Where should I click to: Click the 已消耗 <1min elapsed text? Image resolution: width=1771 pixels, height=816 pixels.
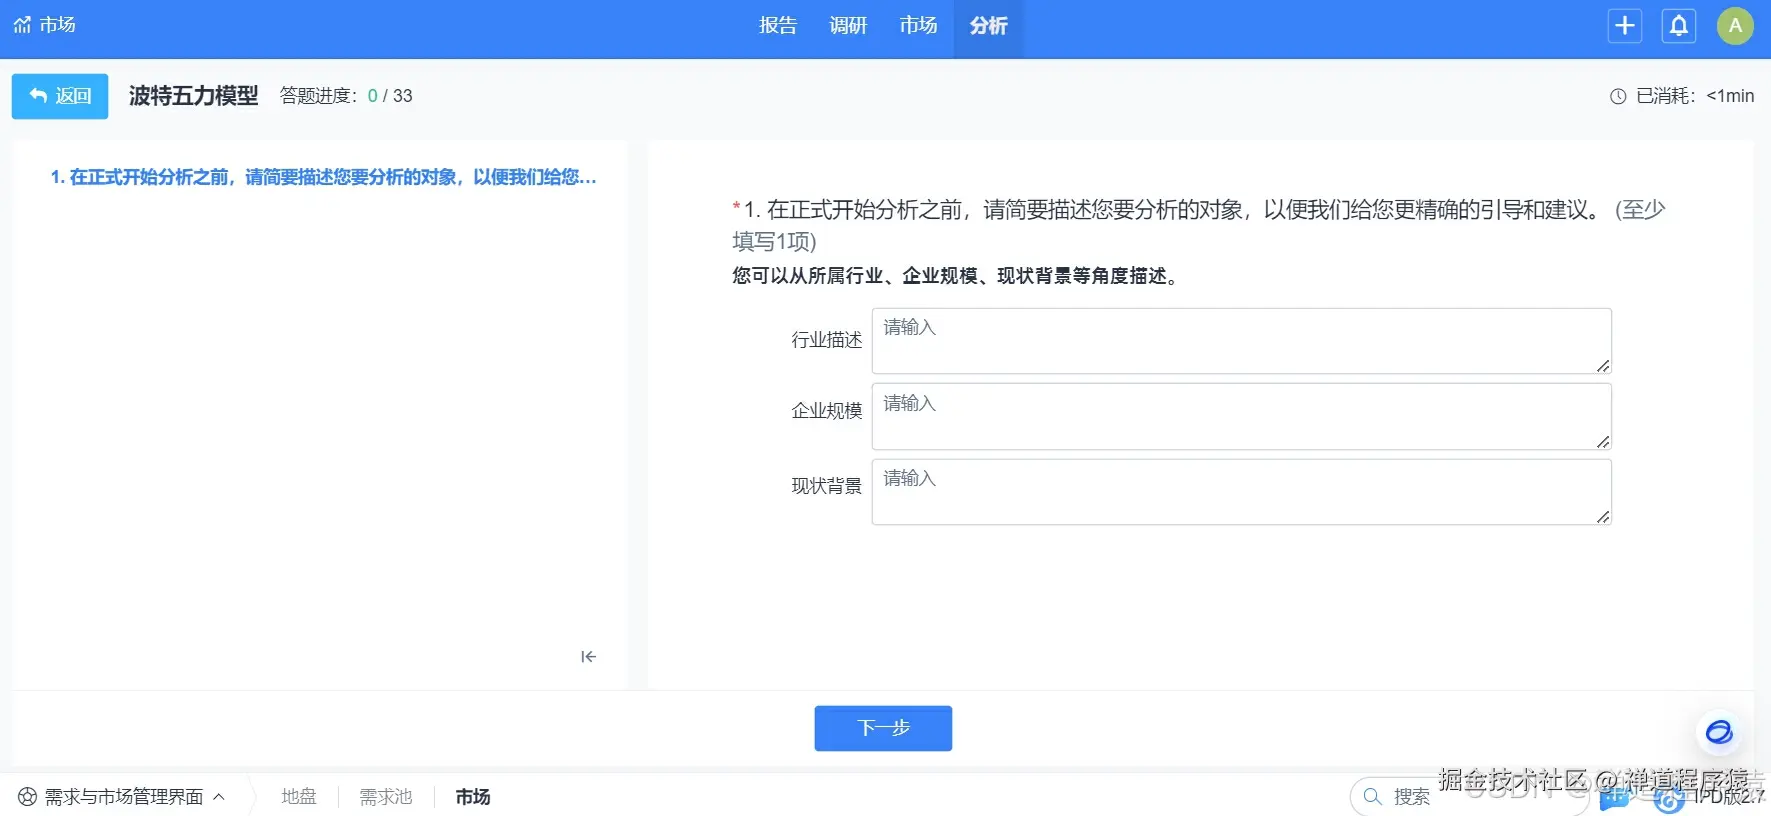(1695, 96)
